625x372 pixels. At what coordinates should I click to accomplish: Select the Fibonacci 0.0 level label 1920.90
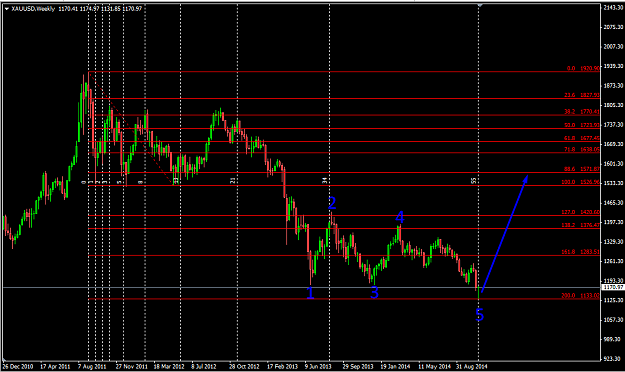[x=583, y=68]
